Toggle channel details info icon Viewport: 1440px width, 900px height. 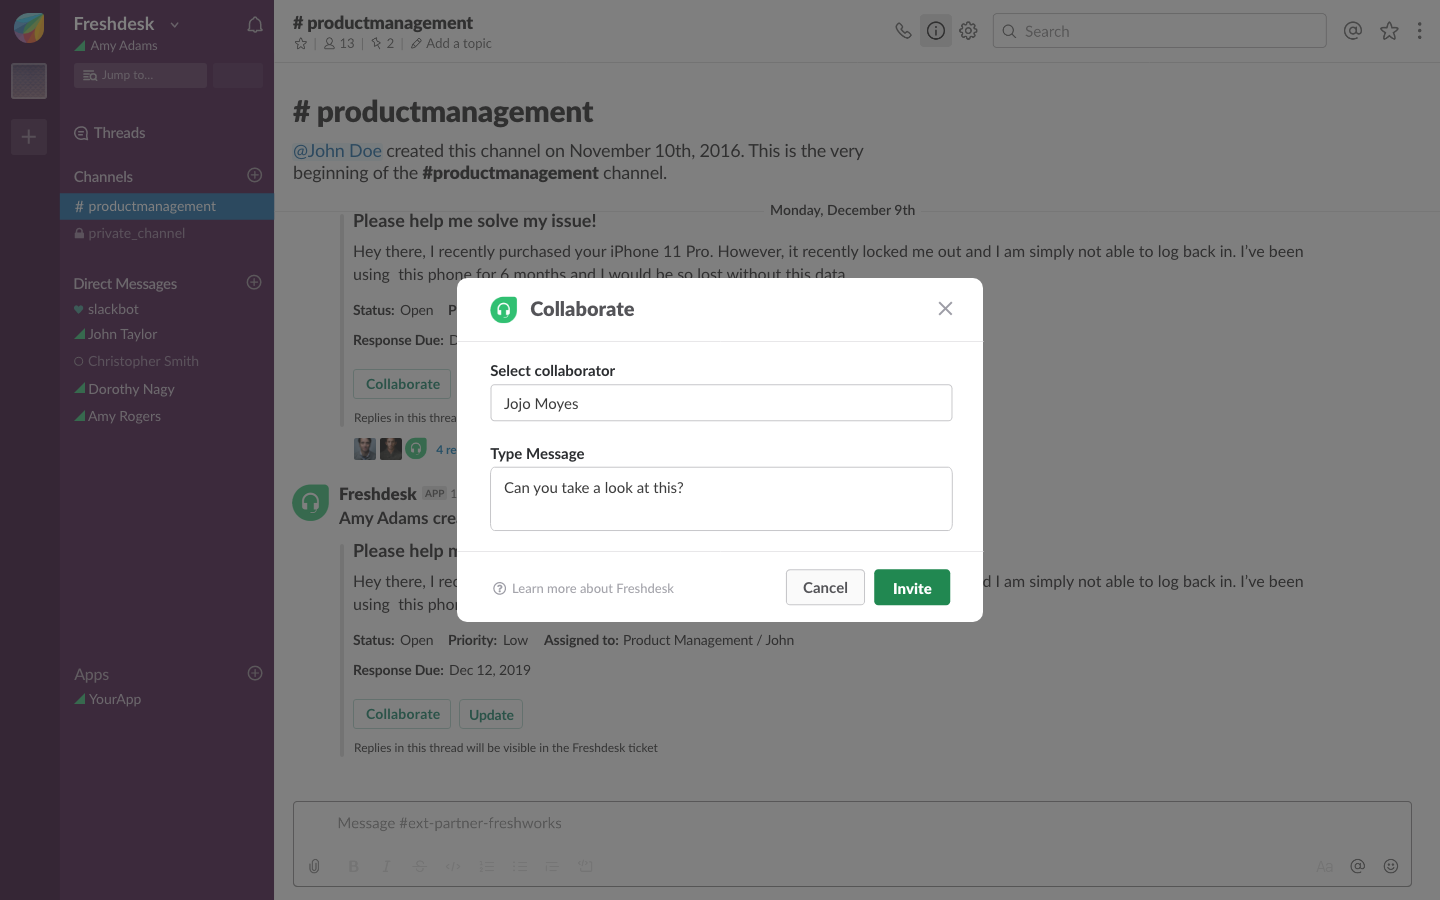coord(936,31)
